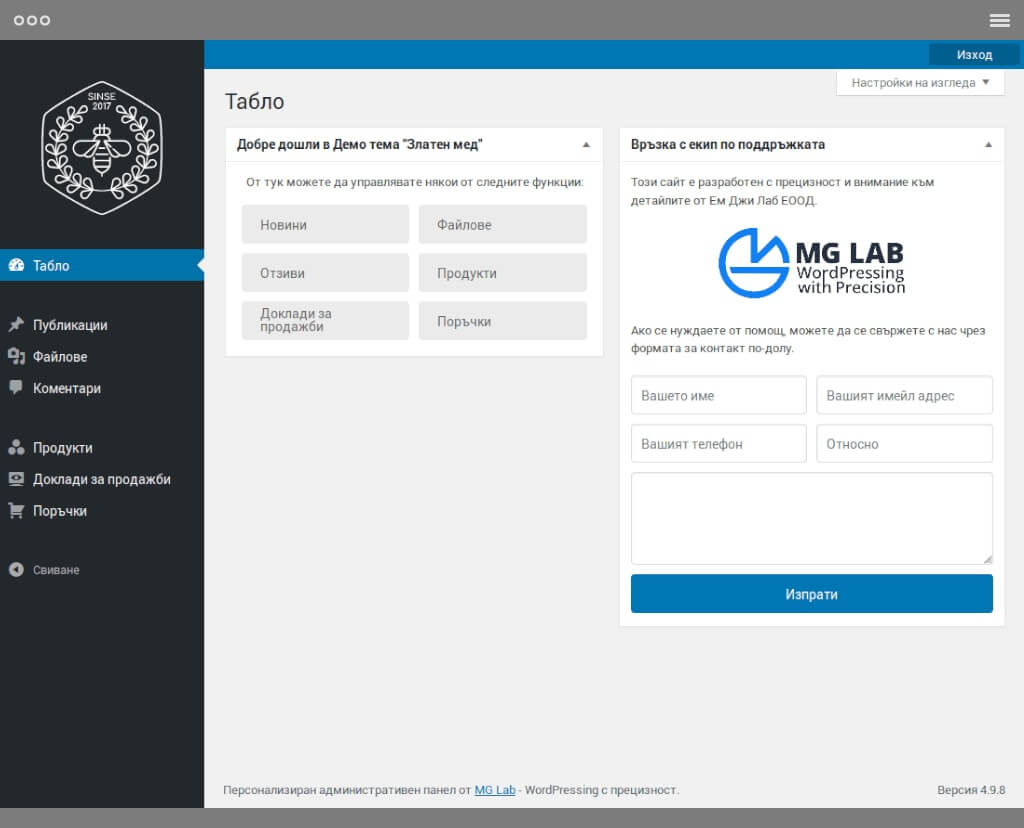The image size is (1024, 828).
Task: Collapse the sidebar with the Свиване arrow icon
Action: (16, 570)
